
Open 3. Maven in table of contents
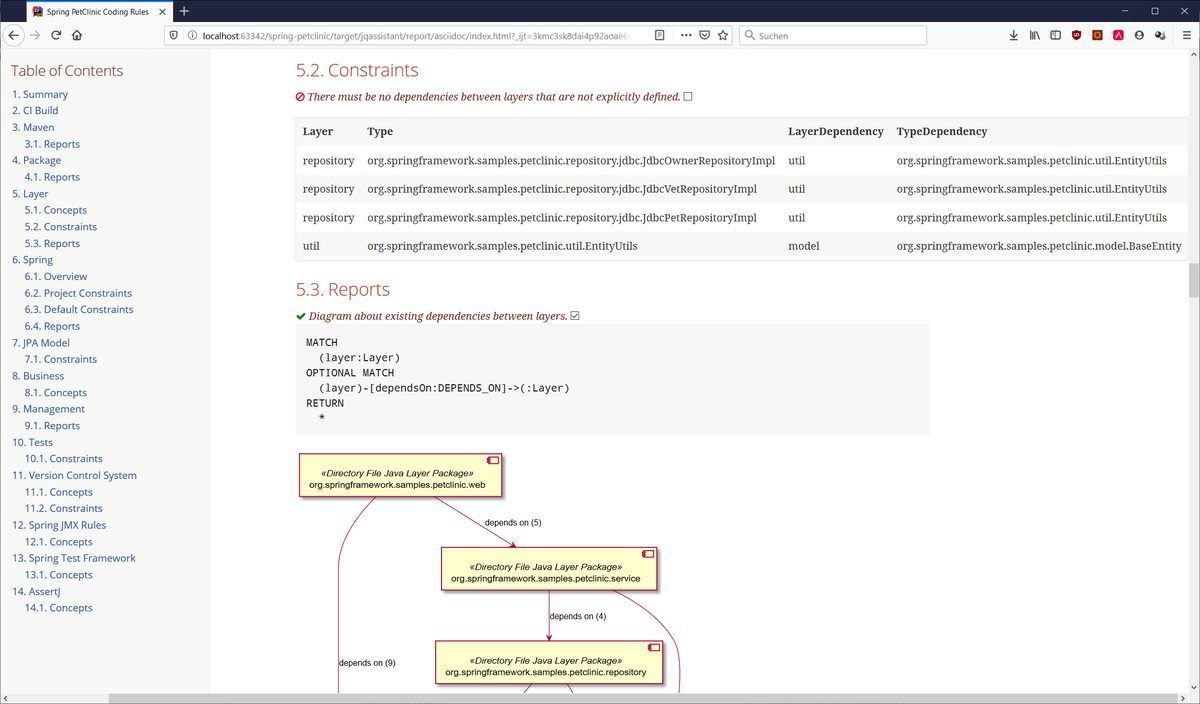click(x=33, y=127)
